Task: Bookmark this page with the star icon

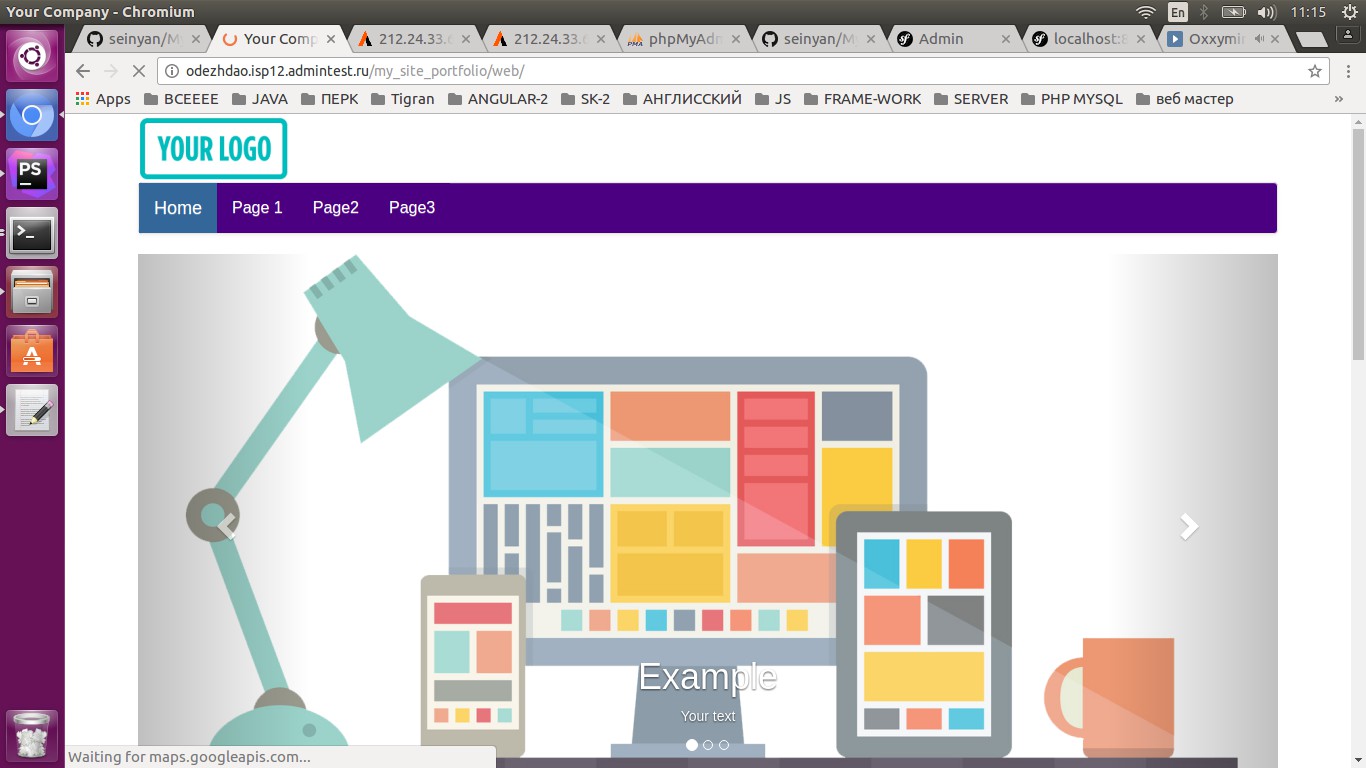Action: pyautogui.click(x=1315, y=71)
